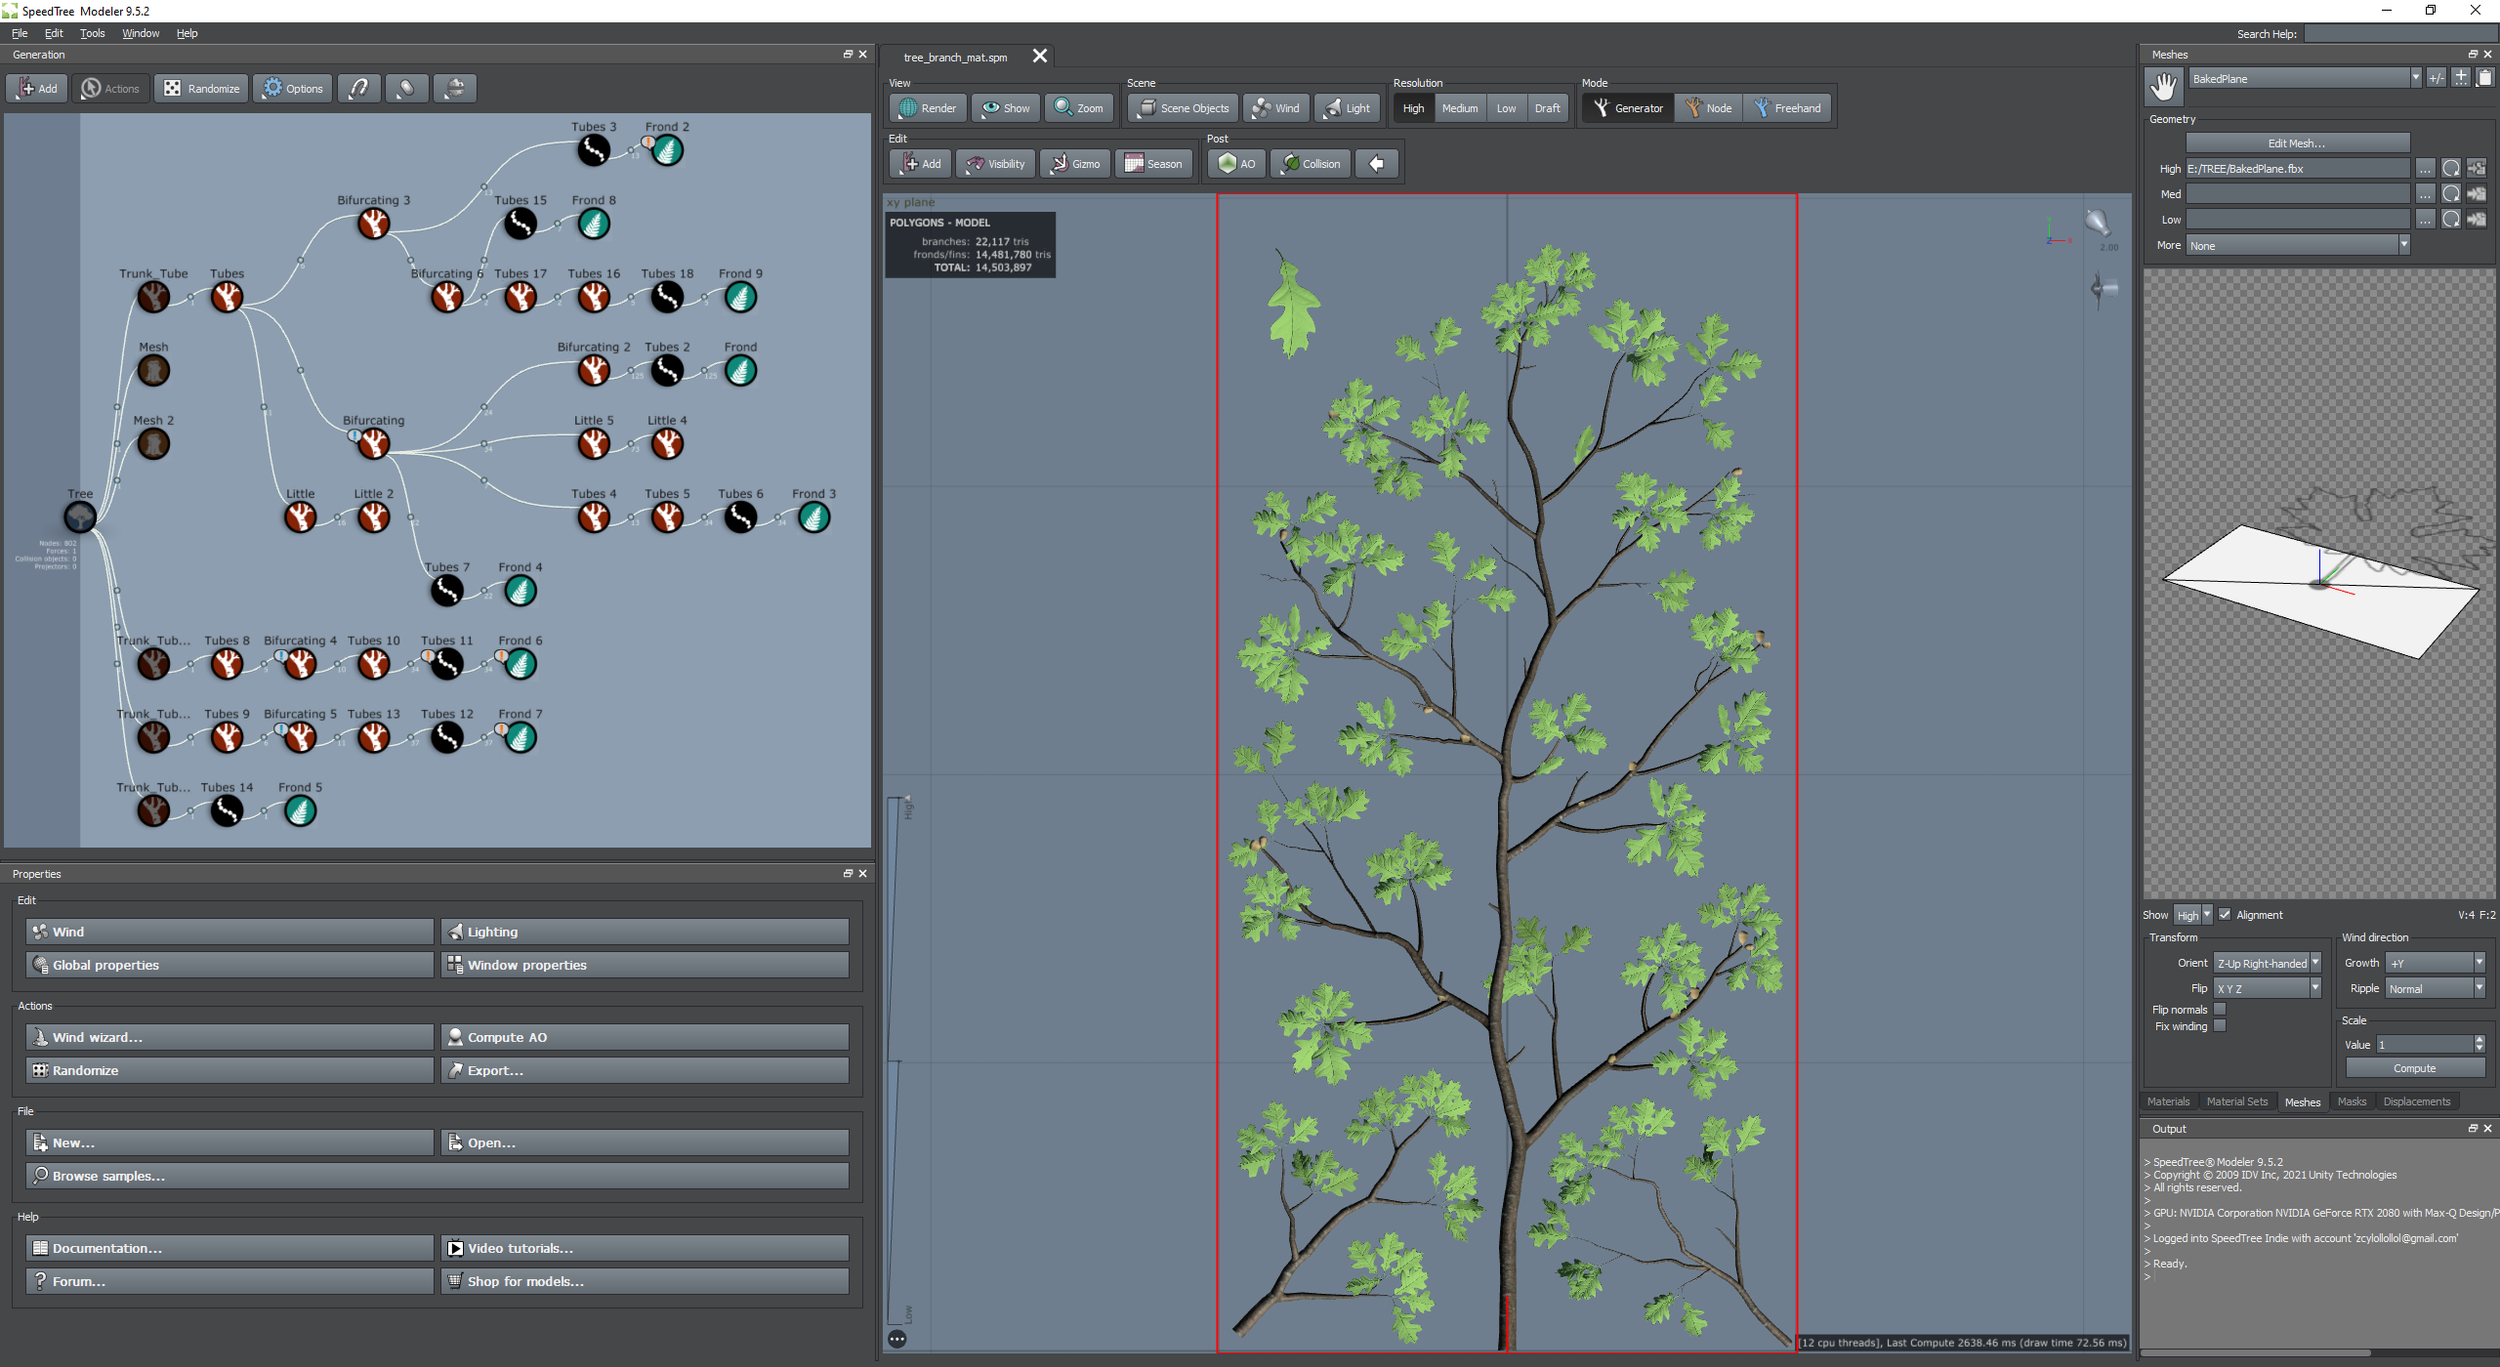The width and height of the screenshot is (2500, 1367).
Task: Click the hand icon in Meshes panel
Action: point(2163,87)
